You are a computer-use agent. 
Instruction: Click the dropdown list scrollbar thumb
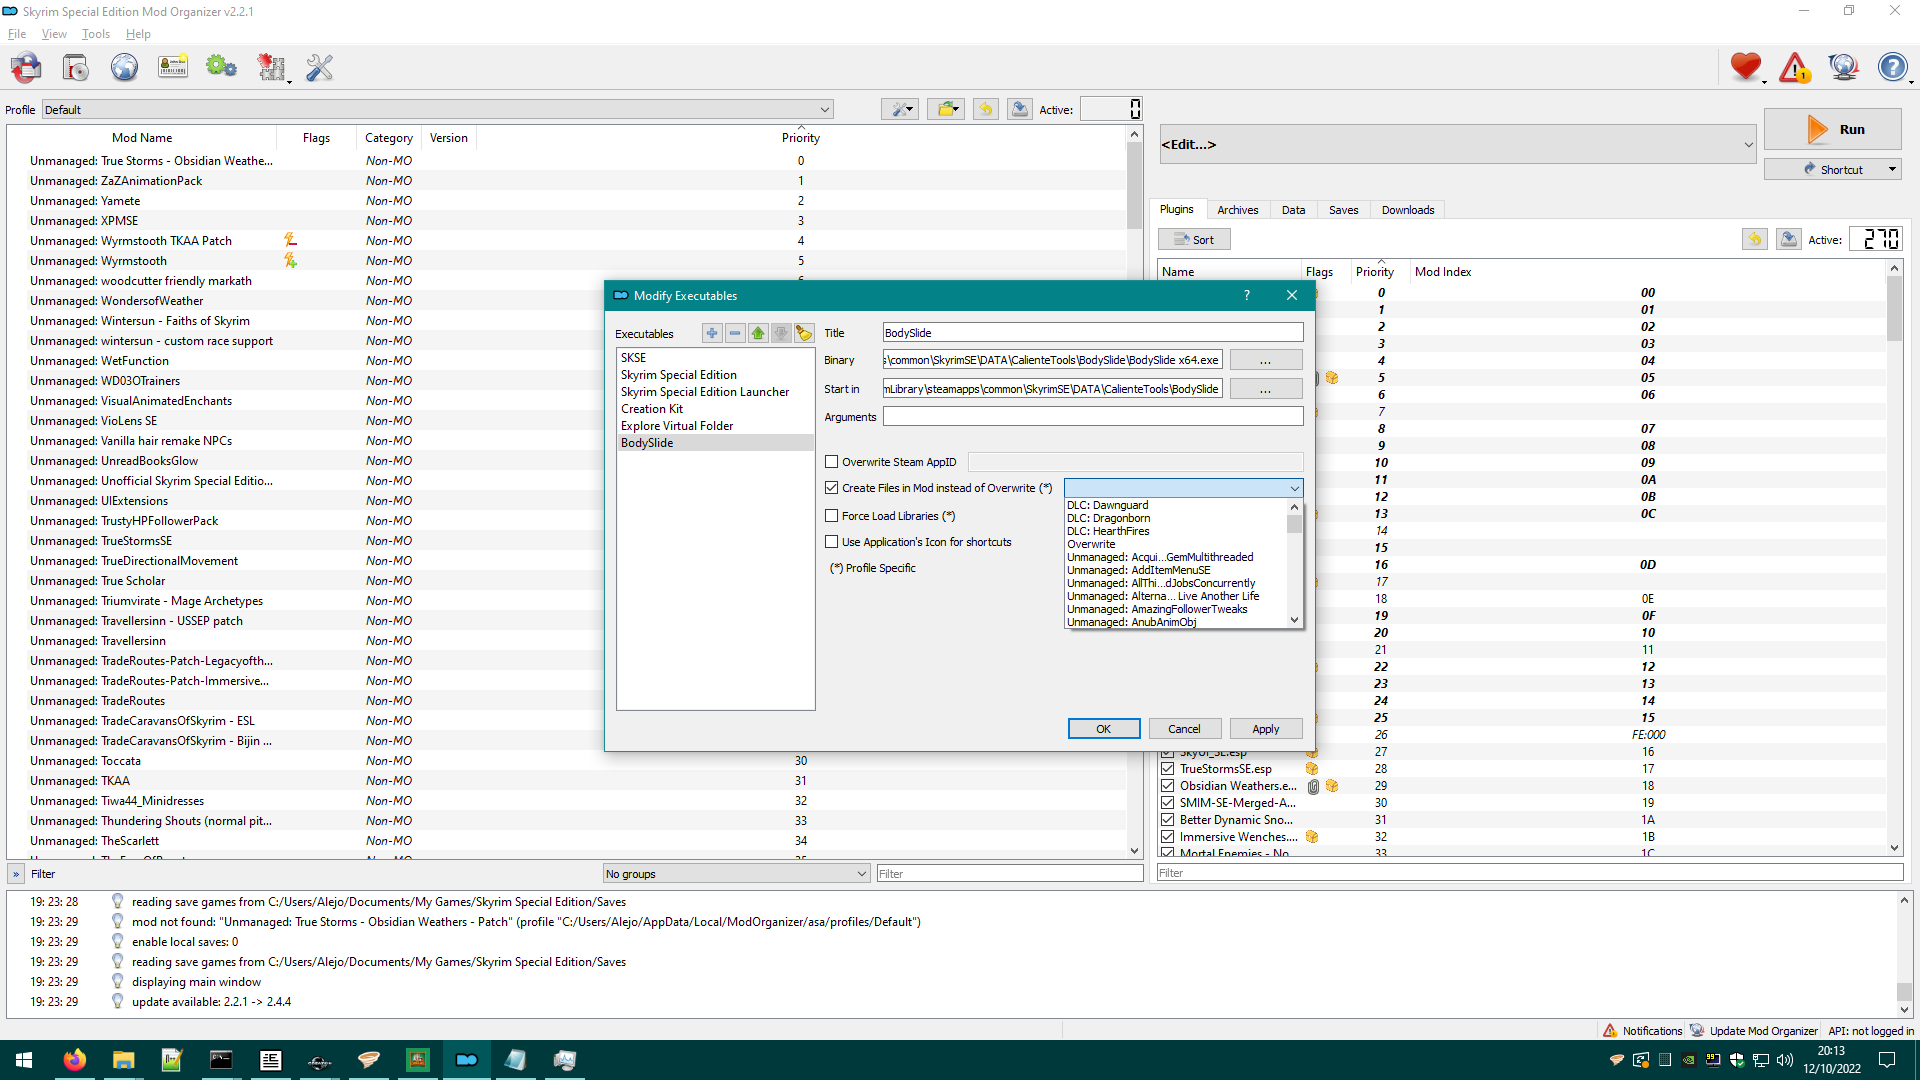click(1295, 523)
